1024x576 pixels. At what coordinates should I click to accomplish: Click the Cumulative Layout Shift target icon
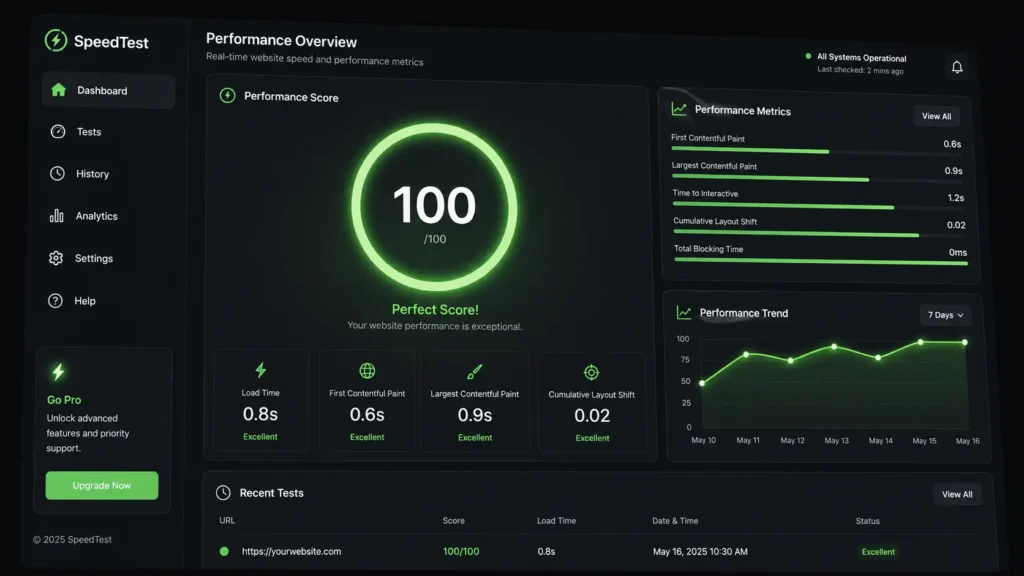pos(592,372)
